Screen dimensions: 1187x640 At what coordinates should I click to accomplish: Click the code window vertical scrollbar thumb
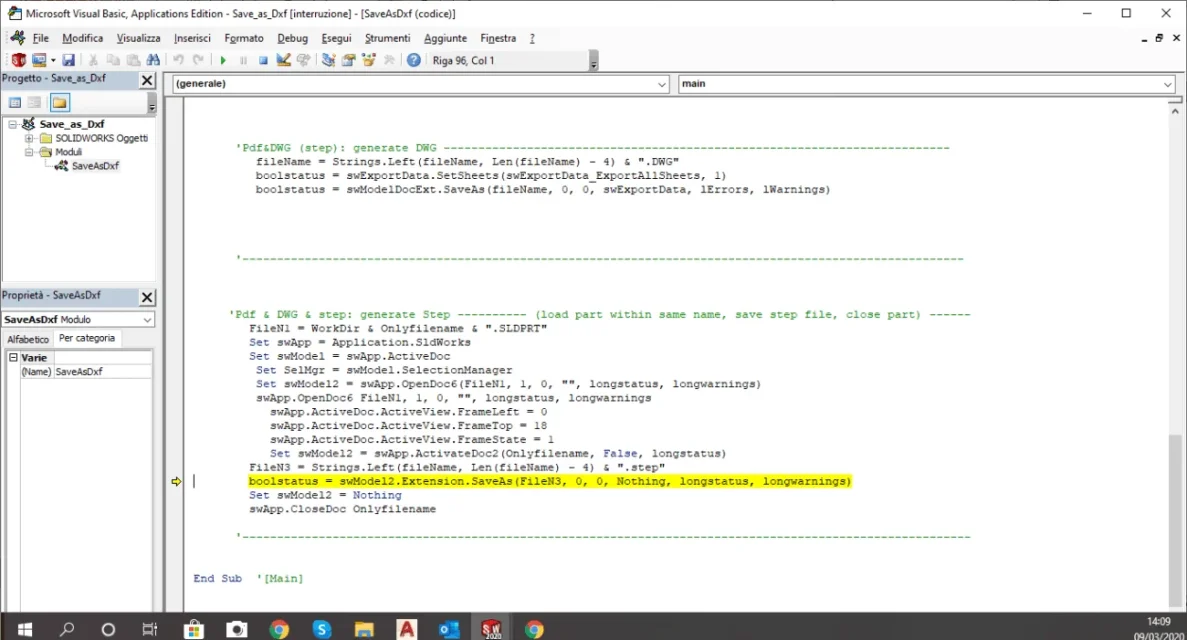point(1174,520)
